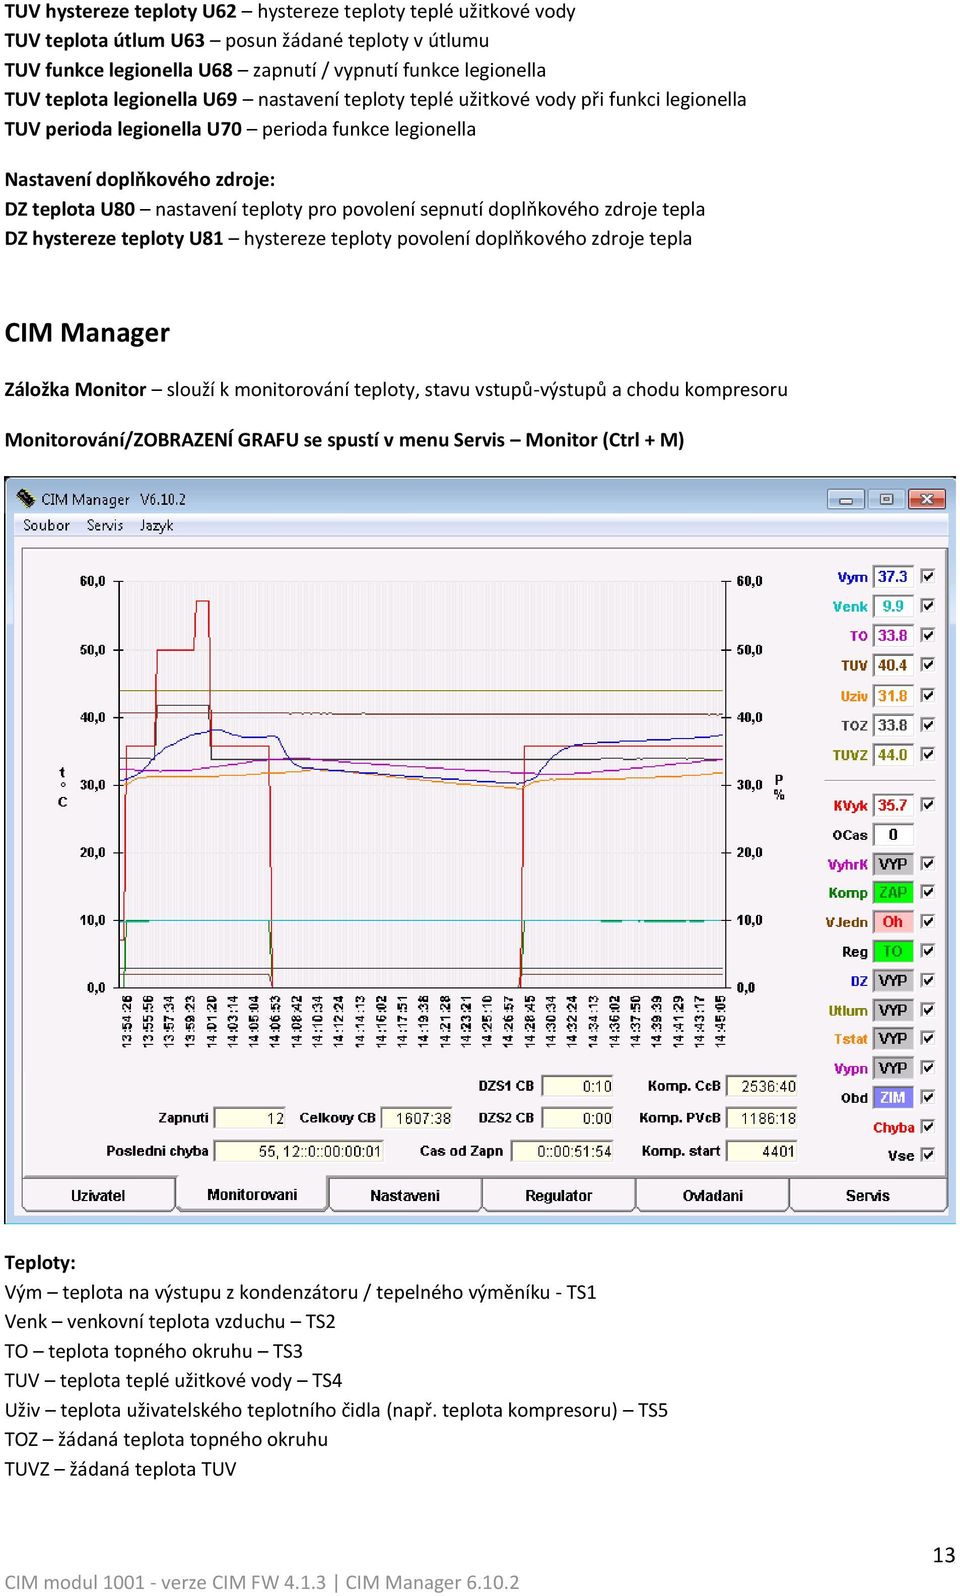Toggle the Venk graph checkbox
Viewport: 960px width, 1596px height.
[928, 606]
